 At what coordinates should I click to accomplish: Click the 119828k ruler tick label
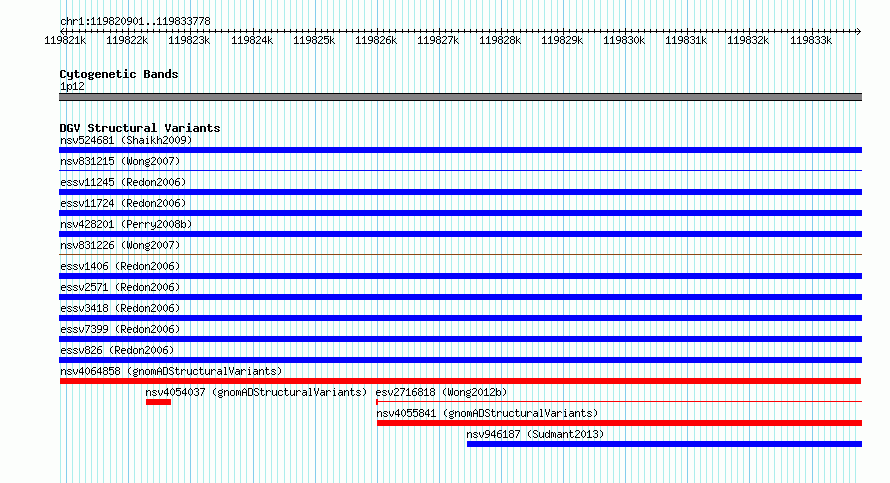(x=500, y=40)
